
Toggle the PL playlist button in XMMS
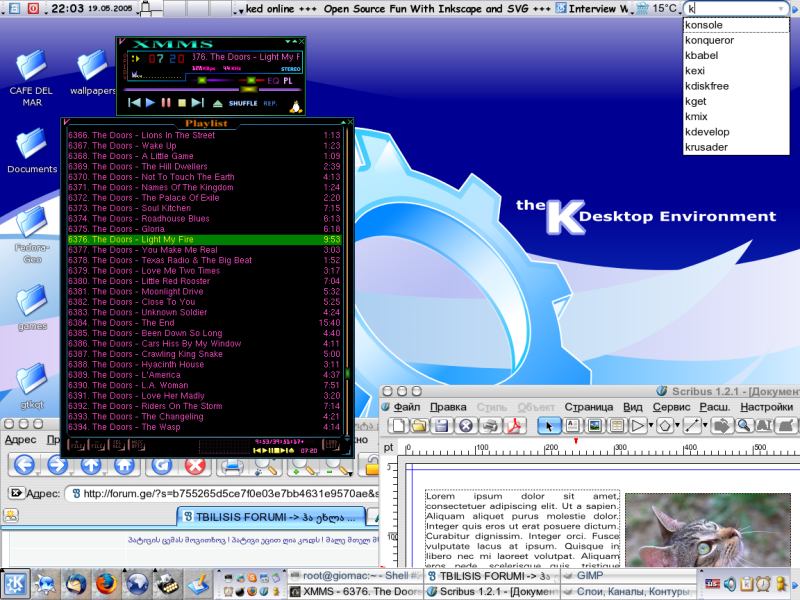[x=288, y=80]
